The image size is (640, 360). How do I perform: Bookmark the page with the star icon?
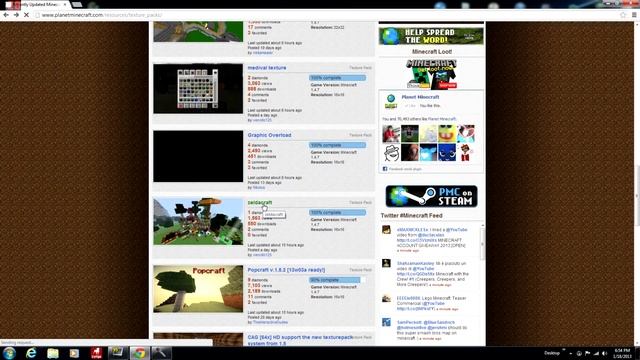(623, 15)
